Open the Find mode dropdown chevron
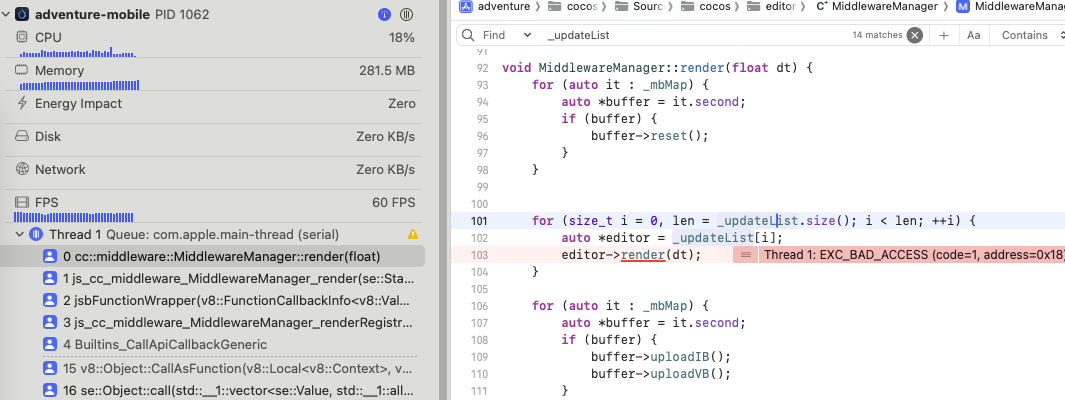 tap(527, 35)
